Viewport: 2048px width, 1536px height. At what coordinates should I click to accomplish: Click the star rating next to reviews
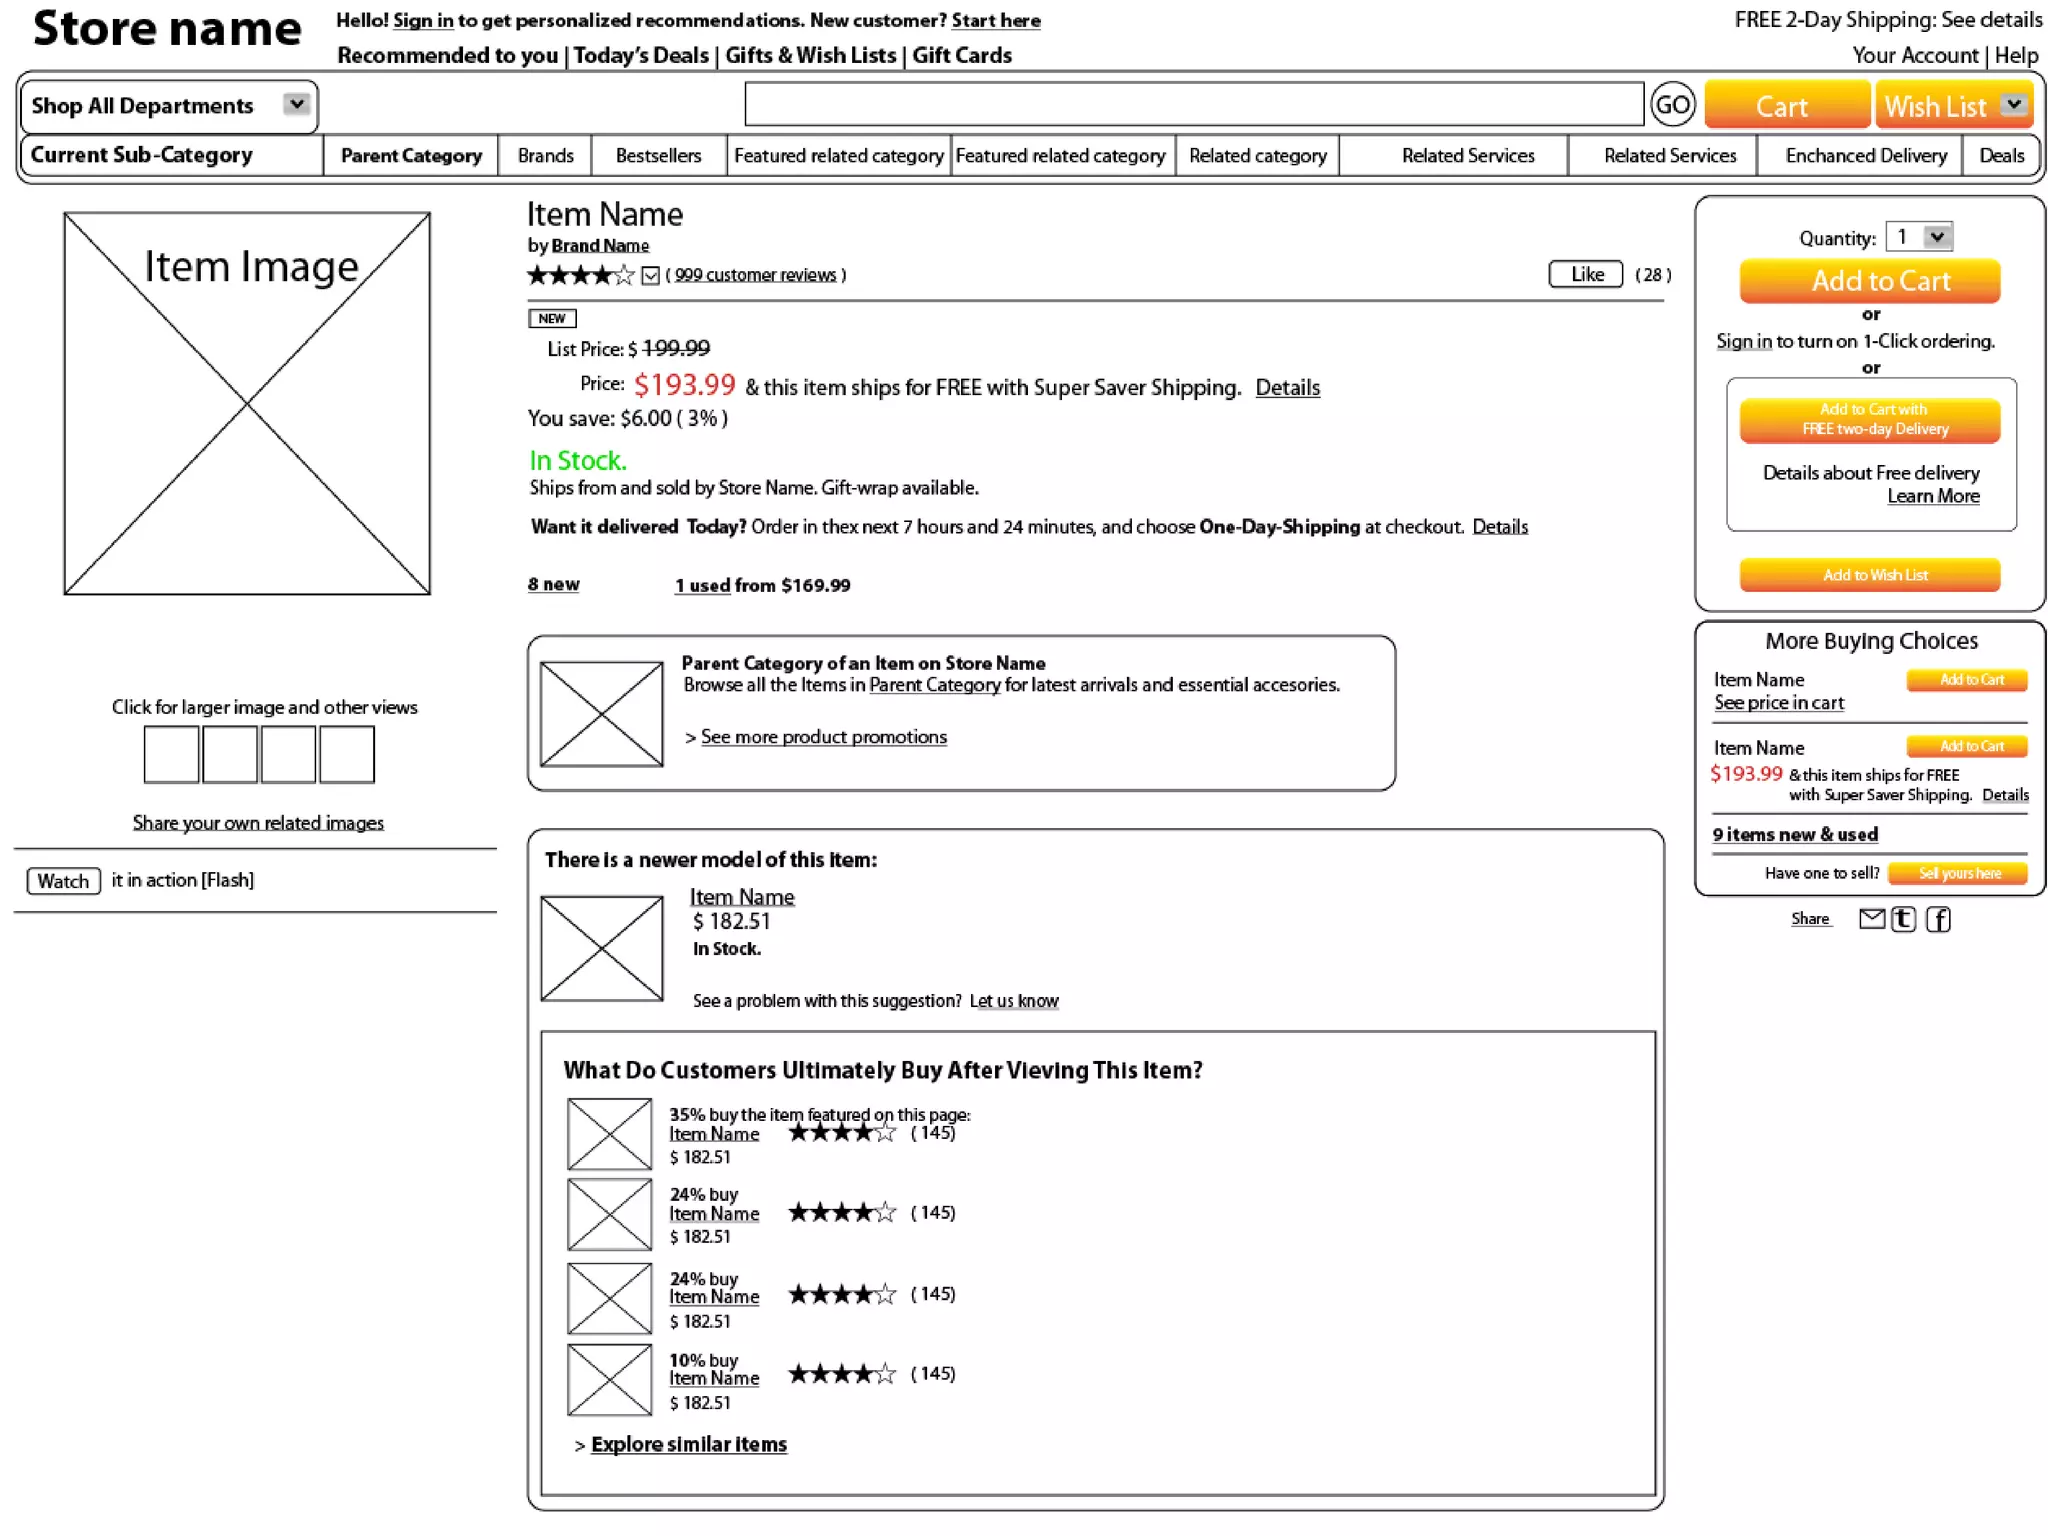point(580,275)
